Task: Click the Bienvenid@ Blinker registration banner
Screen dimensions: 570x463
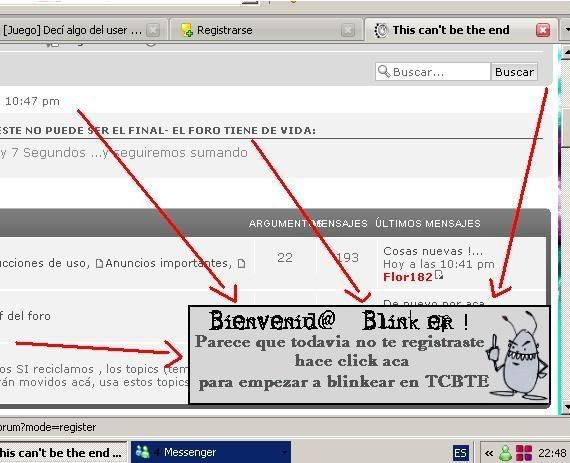Action: click(x=369, y=355)
